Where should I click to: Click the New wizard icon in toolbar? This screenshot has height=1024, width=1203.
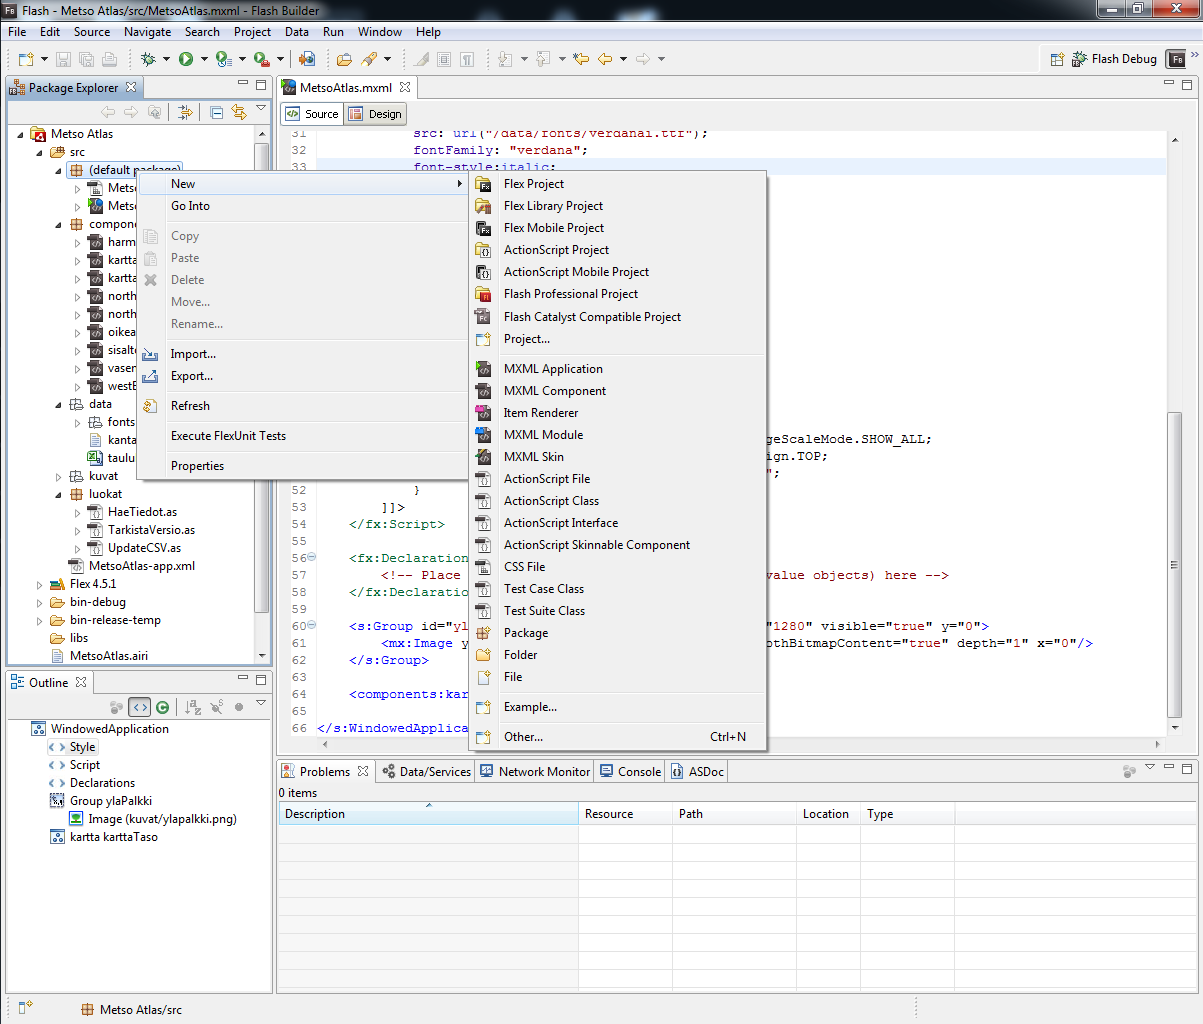[x=26, y=59]
